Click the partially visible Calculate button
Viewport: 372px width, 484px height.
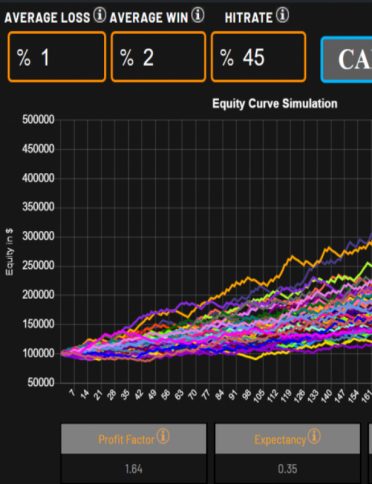tap(346, 59)
